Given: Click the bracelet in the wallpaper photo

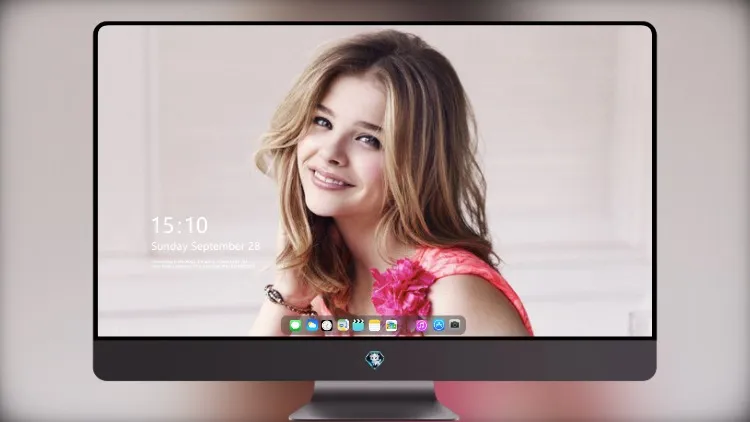Looking at the screenshot, I should pyautogui.click(x=285, y=300).
